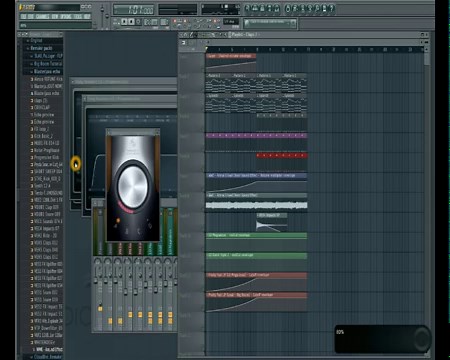Arm the transport Record button
The height and width of the screenshot is (360, 450).
coord(139,22)
